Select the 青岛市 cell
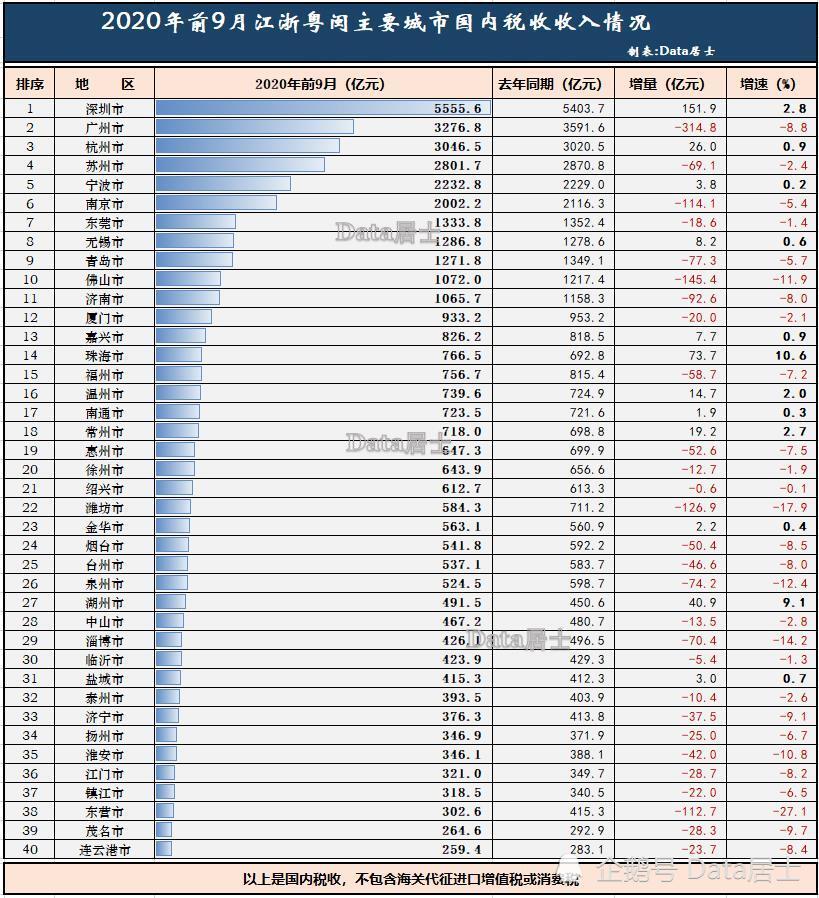Screen dimensions: 819x898 [x=105, y=261]
